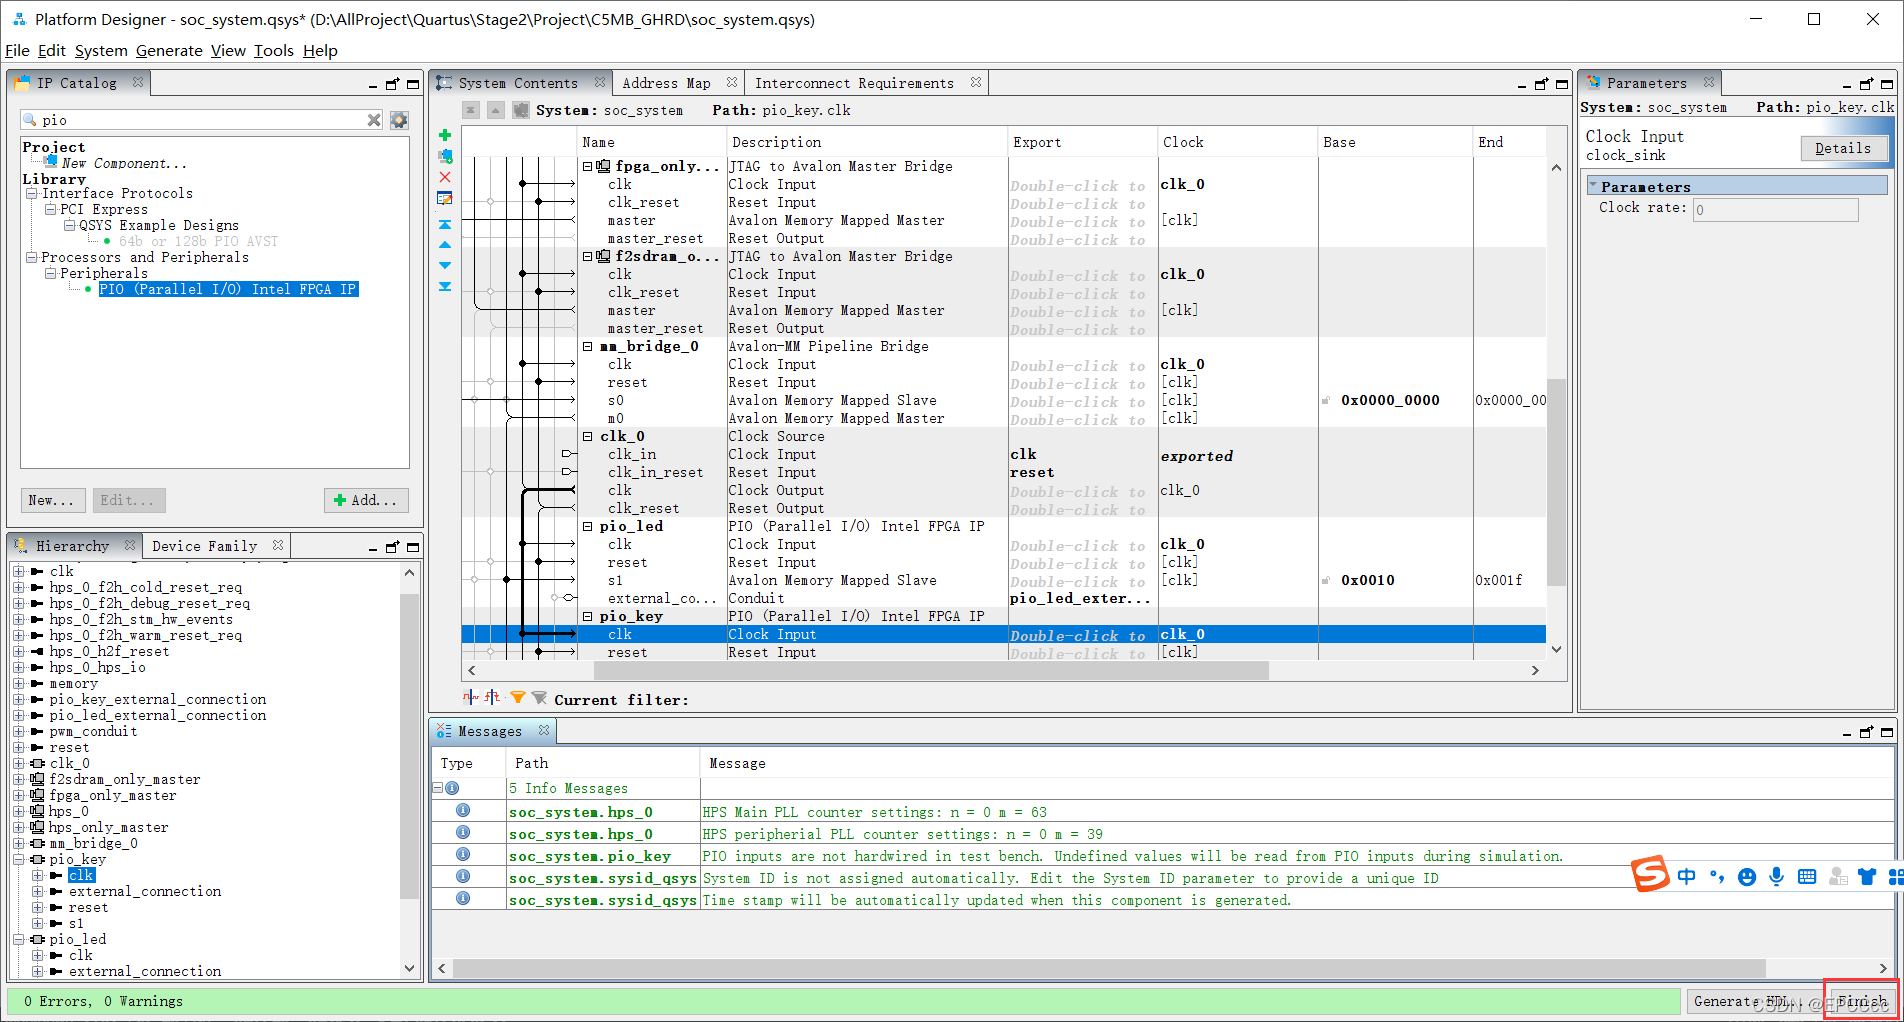Click the Clock rate input field
This screenshot has height=1022, width=1904.
(1775, 209)
